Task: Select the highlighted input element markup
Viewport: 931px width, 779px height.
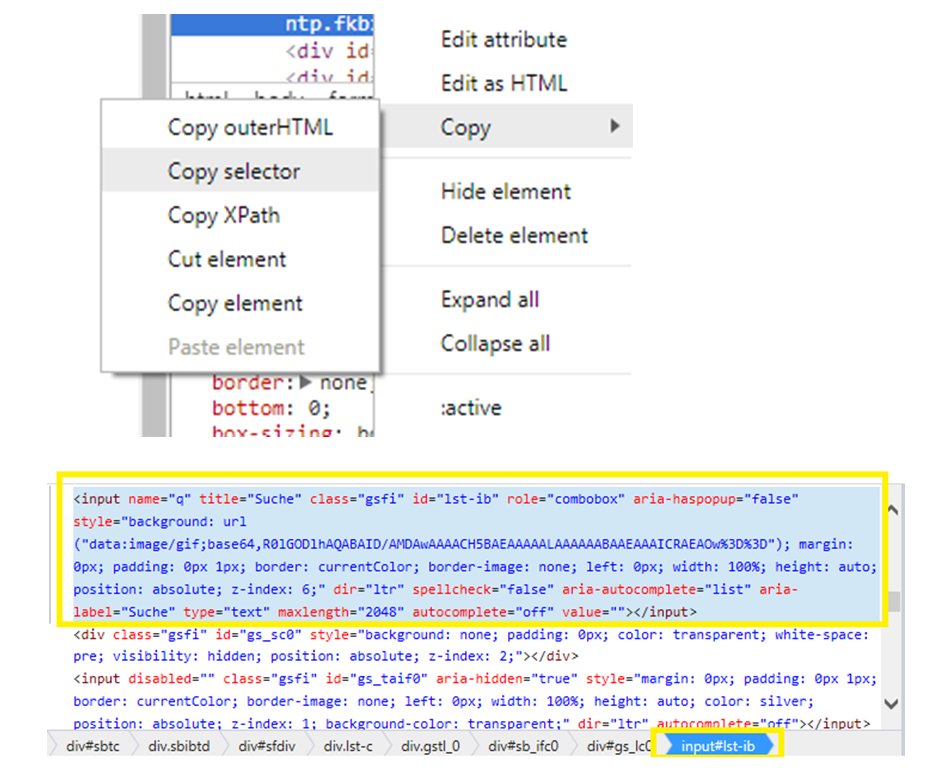Action: pyautogui.click(x=470, y=554)
